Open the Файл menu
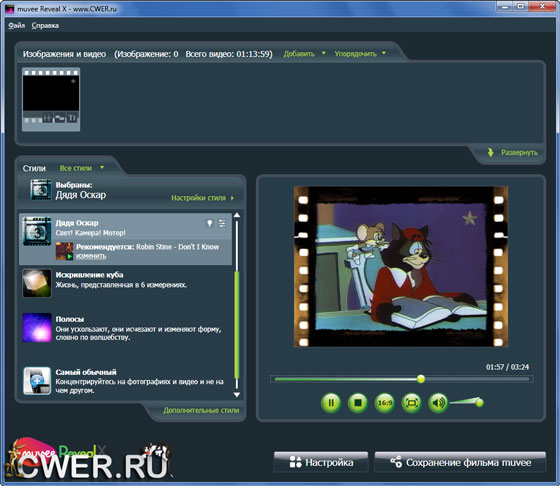 (x=16, y=25)
